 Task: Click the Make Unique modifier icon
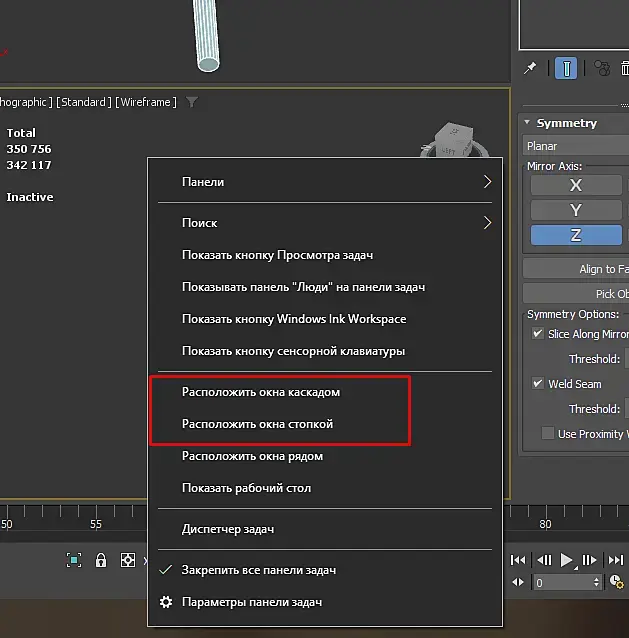pyautogui.click(x=602, y=68)
